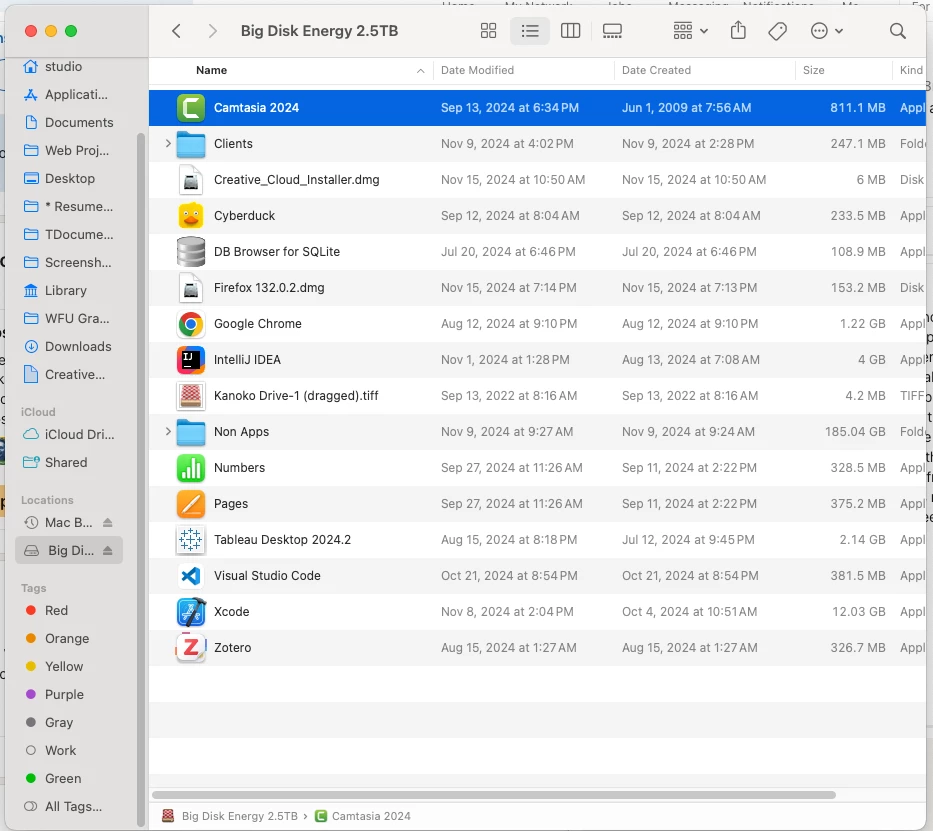
Task: Select the Firefox 132.0.2.dmg file icon
Action: point(191,287)
